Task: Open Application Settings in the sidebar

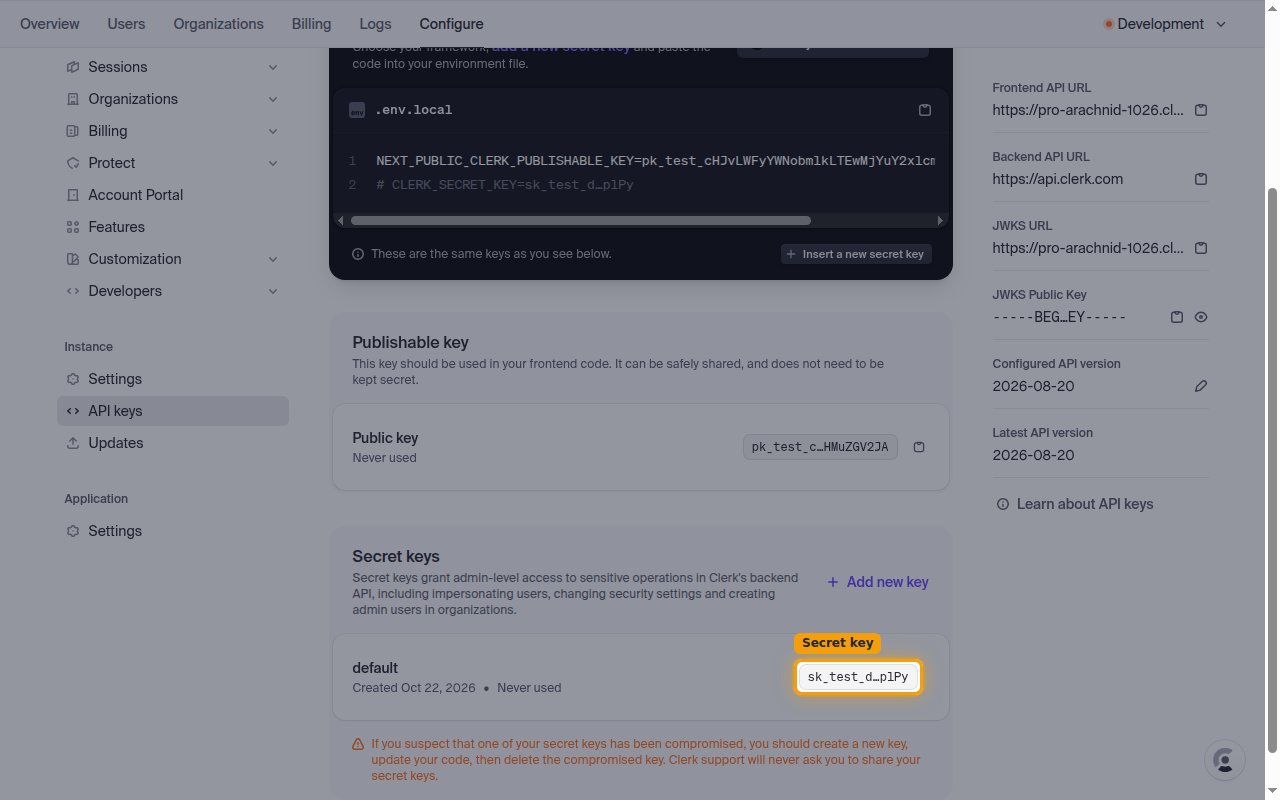Action: 173,531
